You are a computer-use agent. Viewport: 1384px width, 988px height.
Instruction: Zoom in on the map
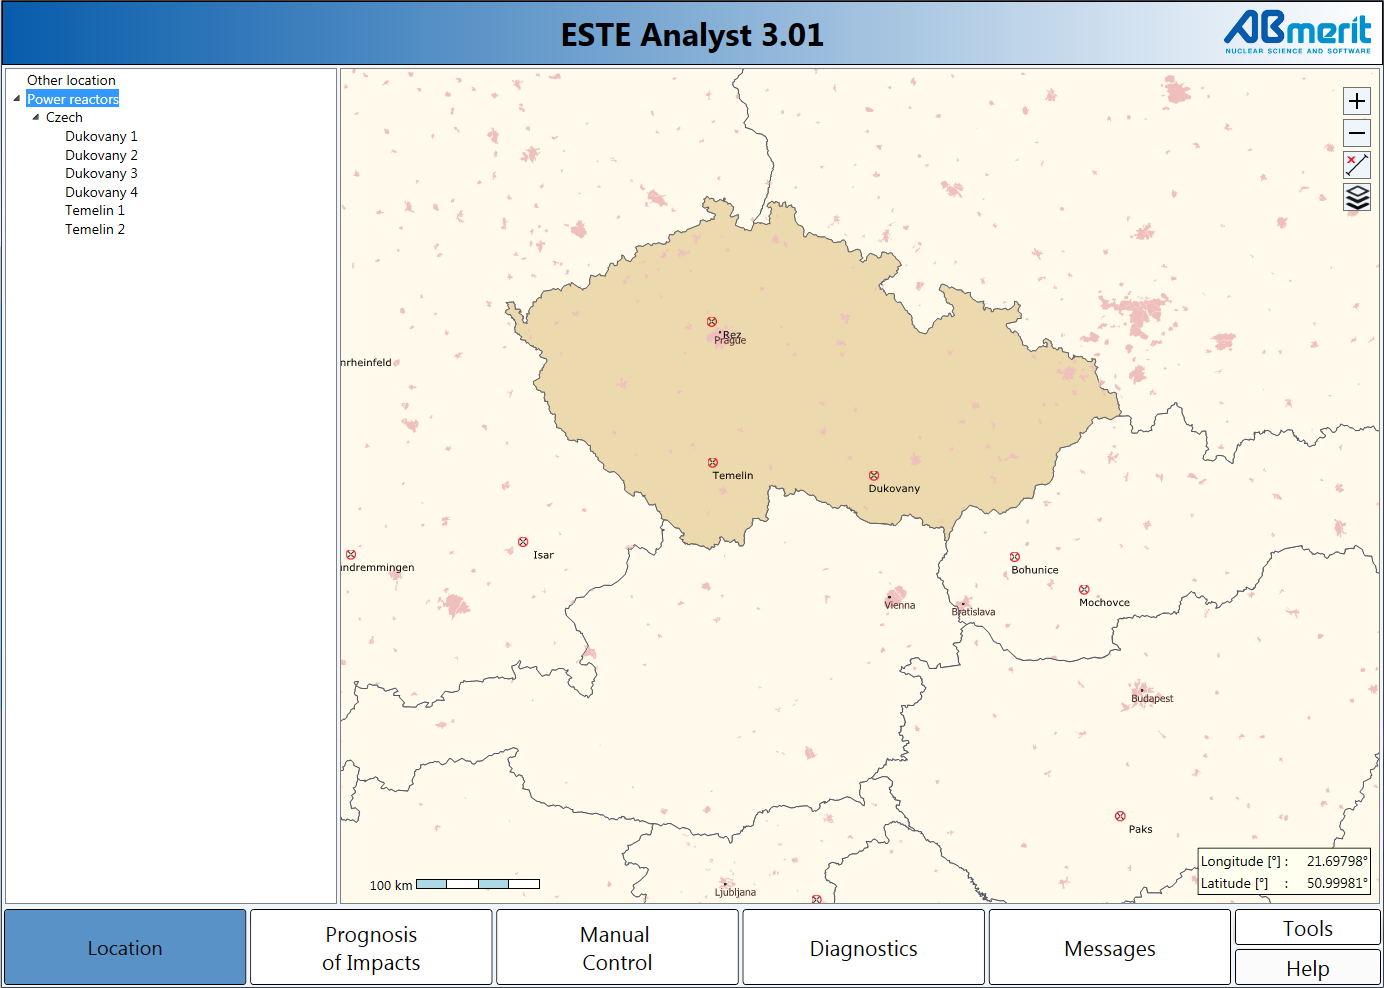(x=1357, y=101)
